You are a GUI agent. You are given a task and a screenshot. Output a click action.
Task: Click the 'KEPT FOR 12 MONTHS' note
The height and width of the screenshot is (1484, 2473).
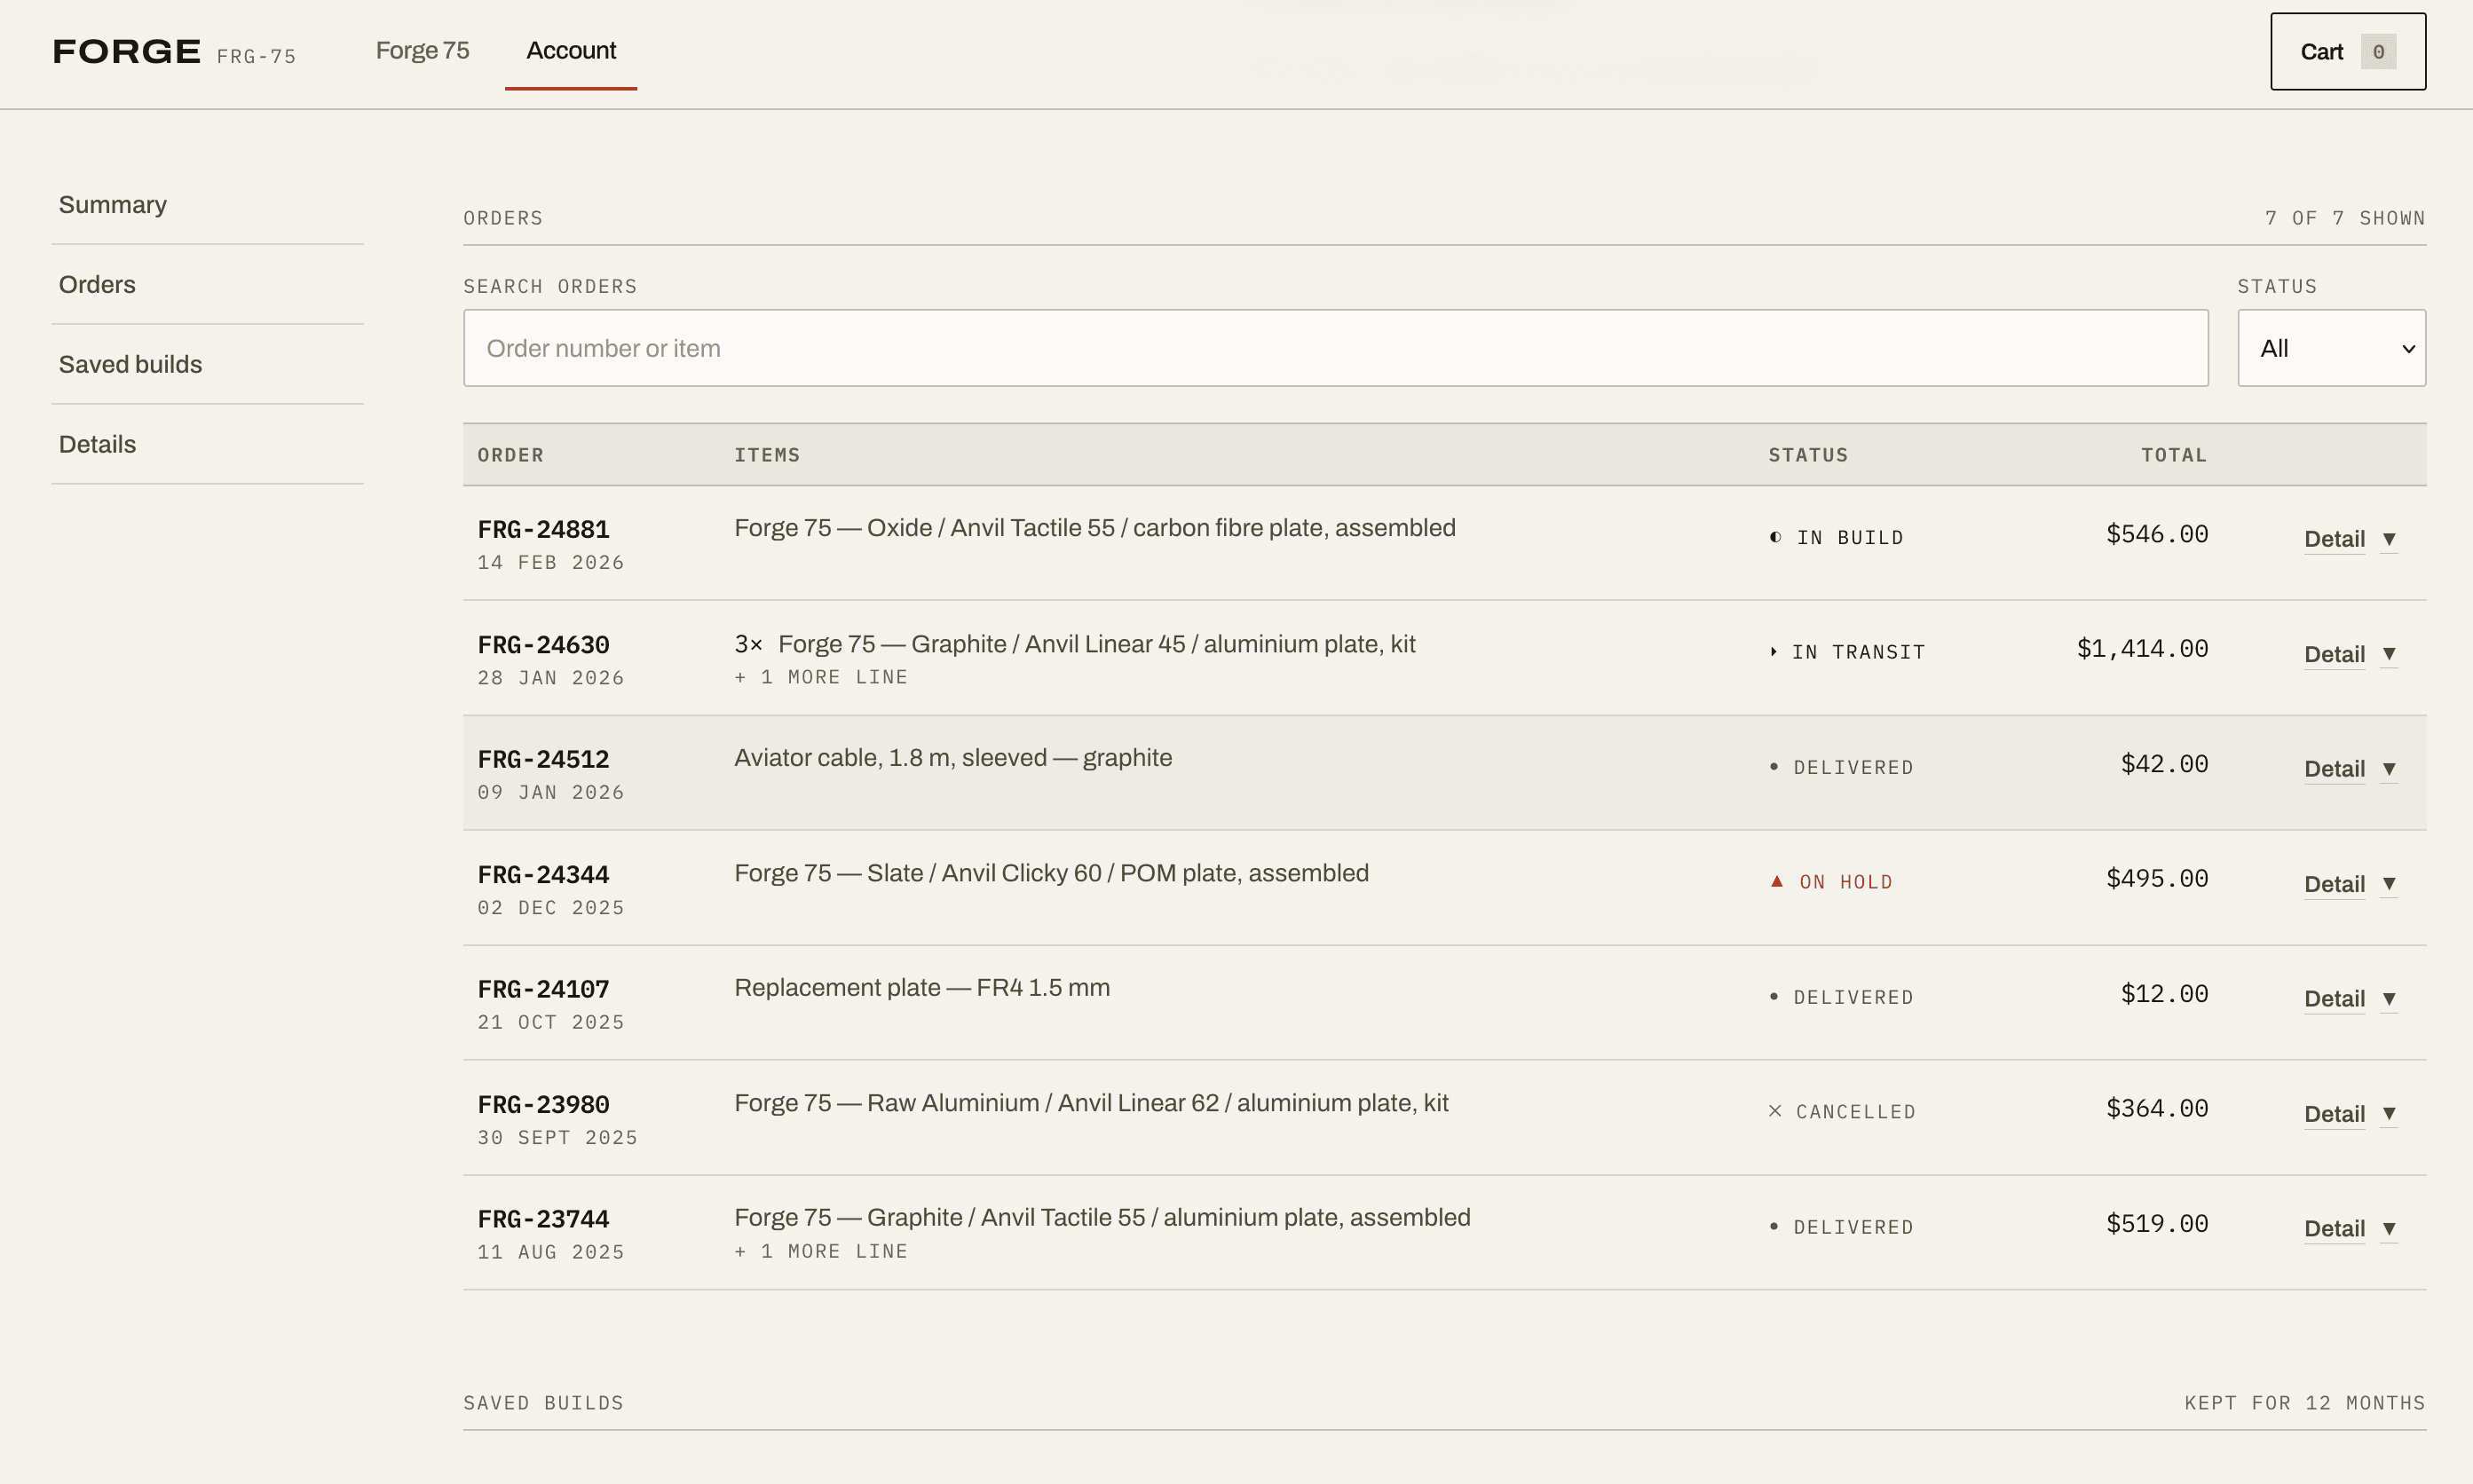point(2305,1403)
